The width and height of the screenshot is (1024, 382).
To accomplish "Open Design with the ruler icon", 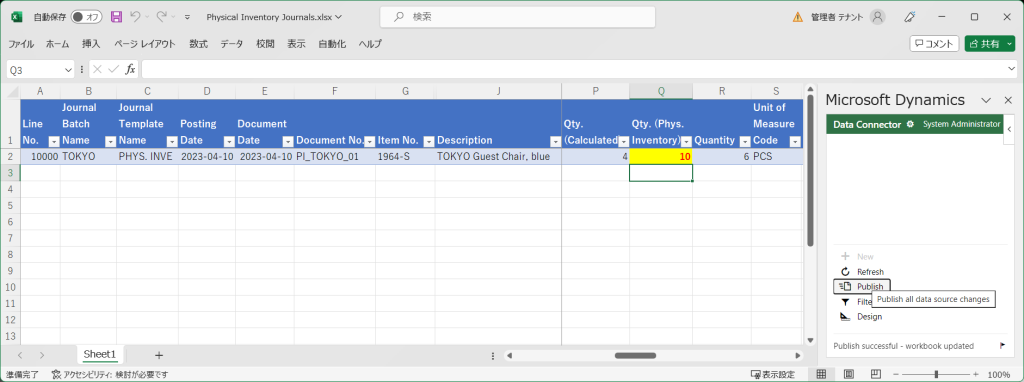I will point(845,317).
